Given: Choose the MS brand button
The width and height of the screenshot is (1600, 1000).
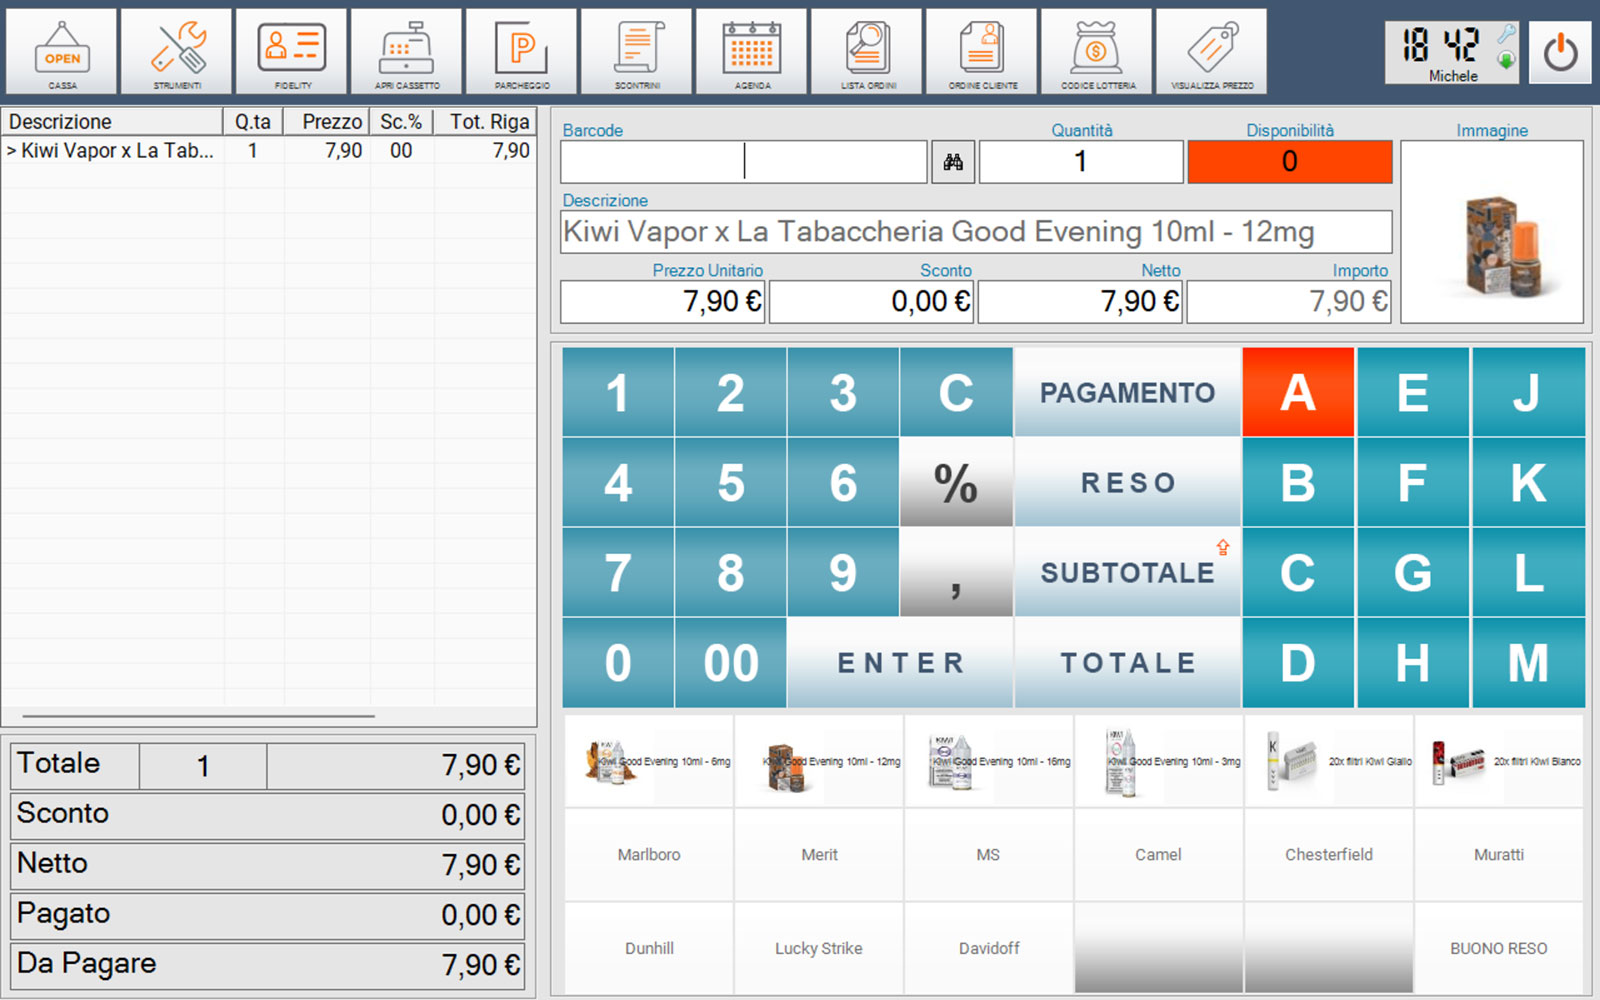Looking at the screenshot, I should coord(989,854).
